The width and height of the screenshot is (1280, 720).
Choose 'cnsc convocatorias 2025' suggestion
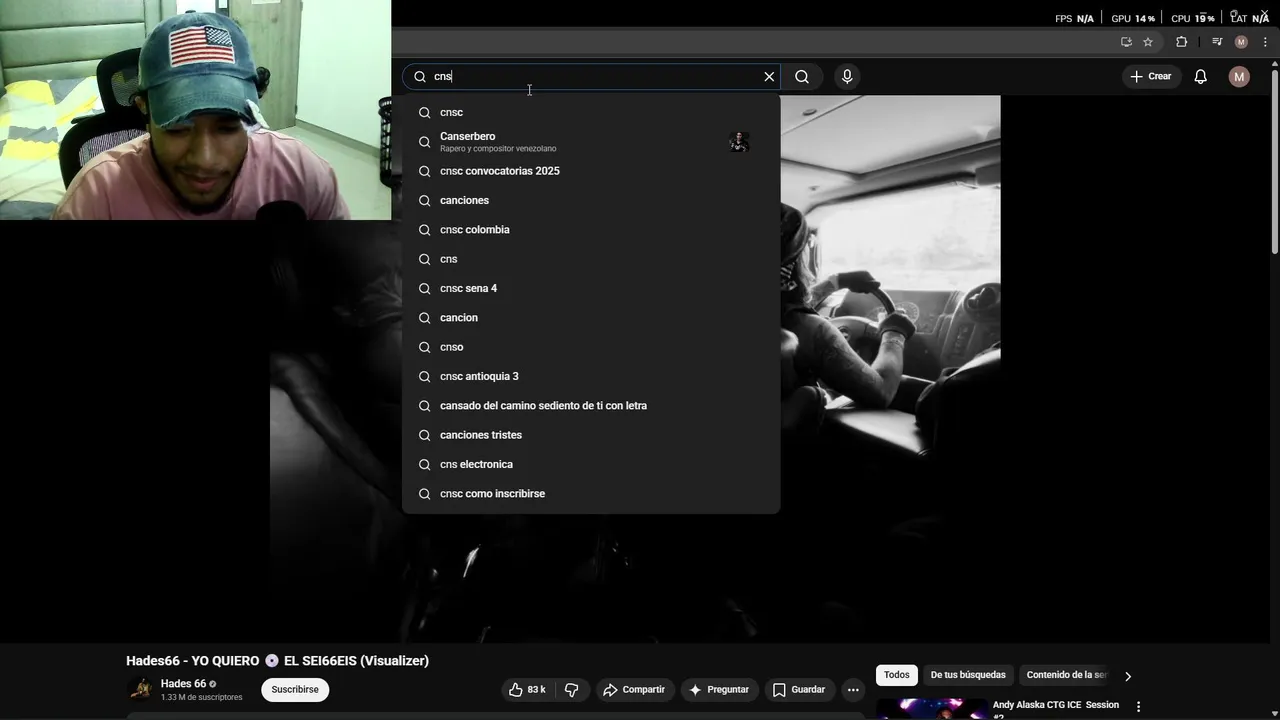tap(591, 171)
